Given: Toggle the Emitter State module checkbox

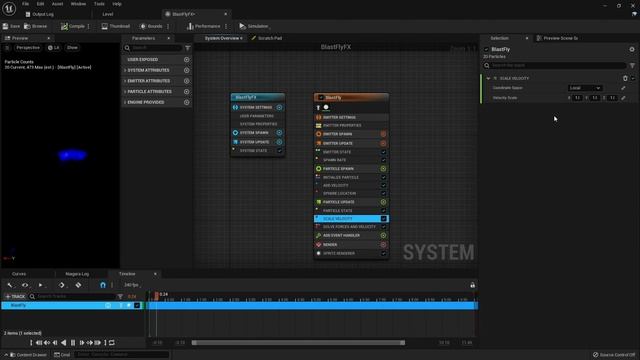Looking at the screenshot, I should pos(384,152).
